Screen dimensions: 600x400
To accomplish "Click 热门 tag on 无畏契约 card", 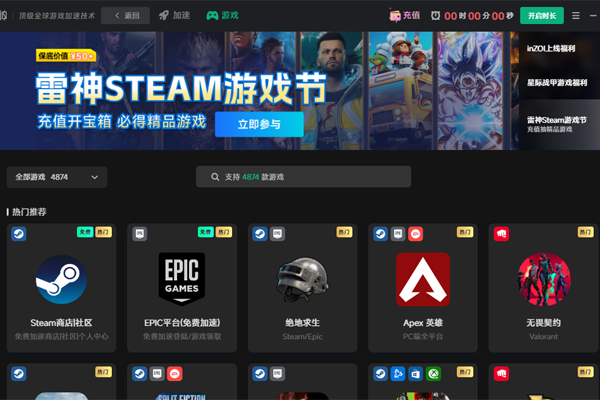I will coord(585,232).
